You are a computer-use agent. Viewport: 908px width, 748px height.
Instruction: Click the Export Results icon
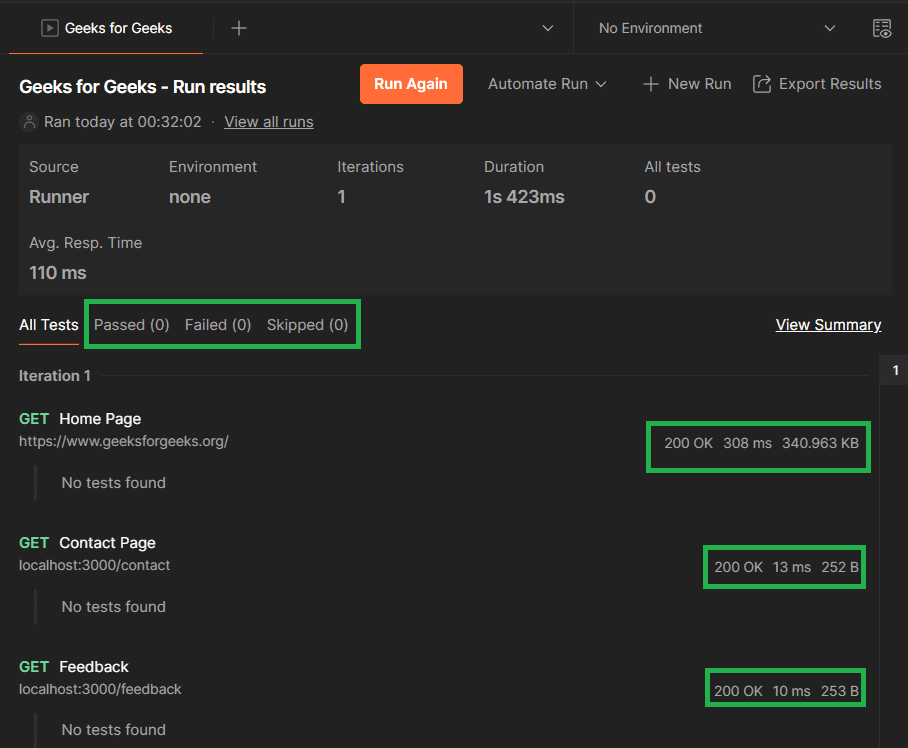tap(762, 84)
